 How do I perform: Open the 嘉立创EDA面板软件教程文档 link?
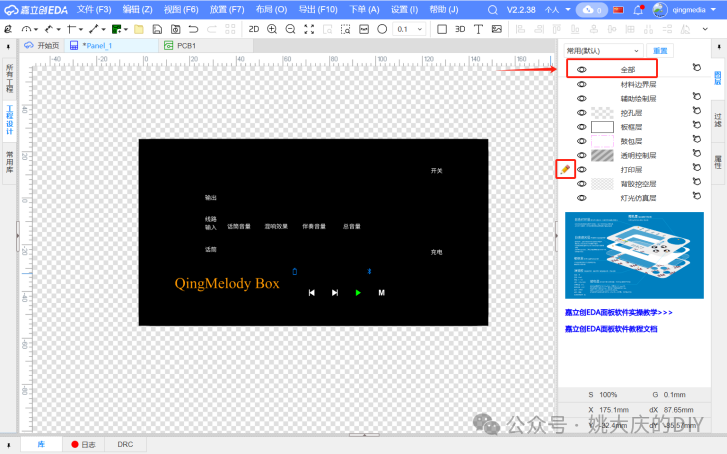click(x=611, y=329)
